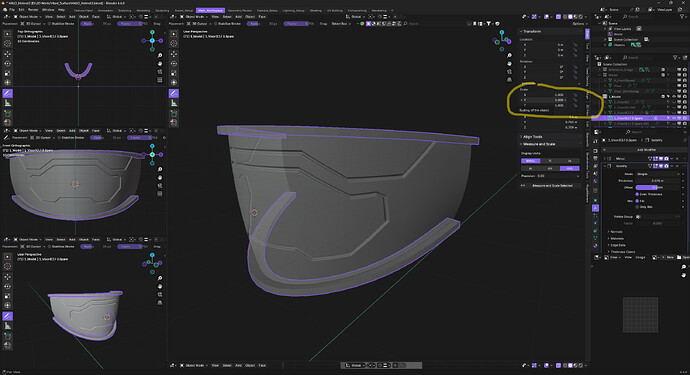Screen dimensions: 690x375
Task: Enable the Only Rim checkbox
Action: click(637, 207)
